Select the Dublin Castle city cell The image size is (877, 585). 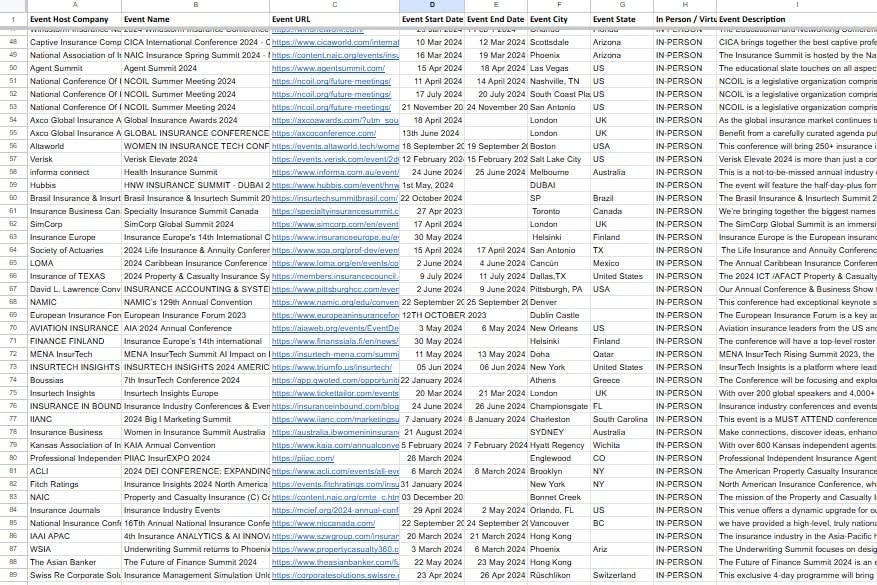559,315
